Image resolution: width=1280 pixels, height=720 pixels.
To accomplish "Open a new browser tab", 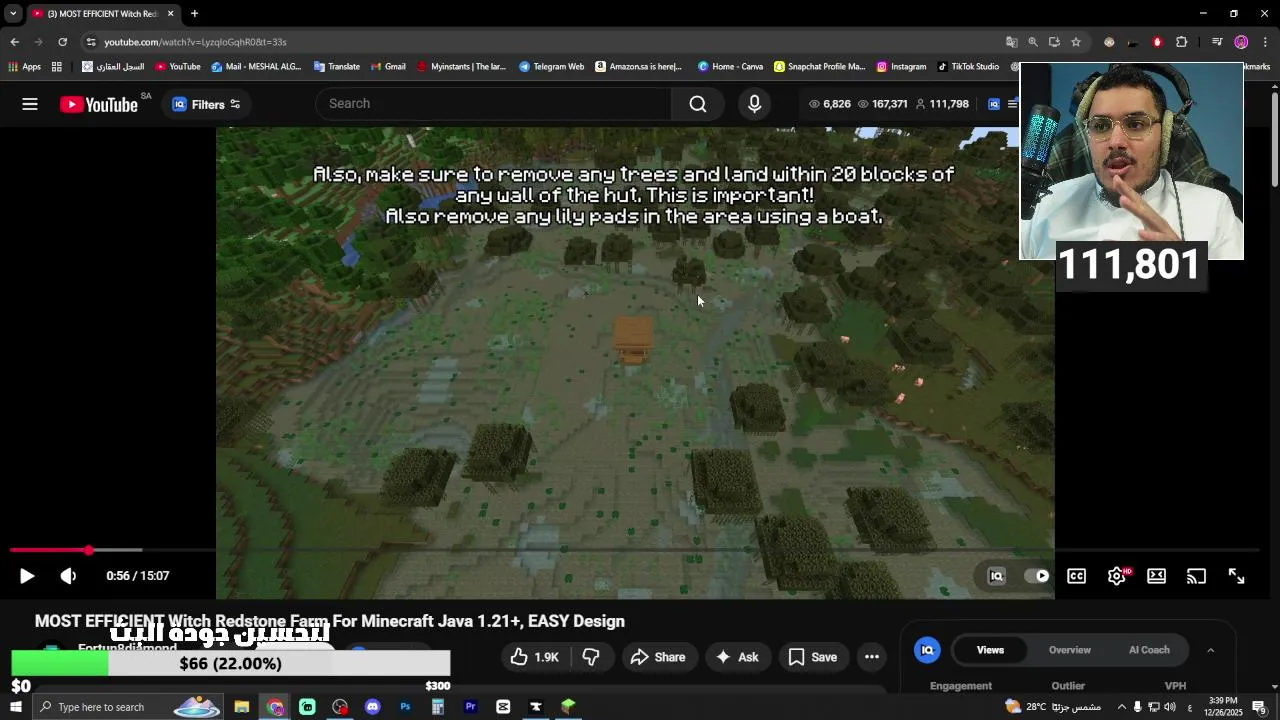I will (x=194, y=14).
